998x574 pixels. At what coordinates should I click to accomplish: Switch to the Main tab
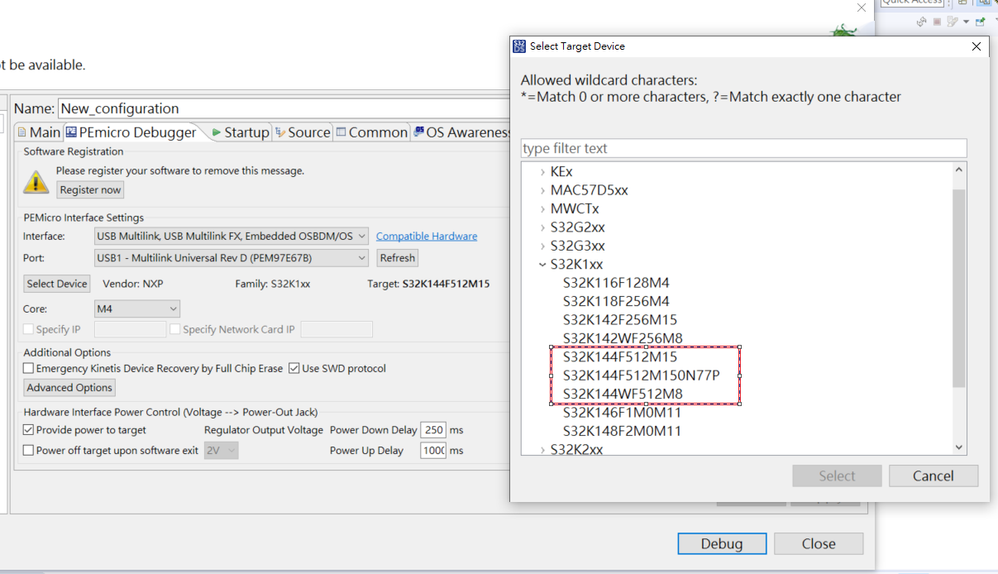pyautogui.click(x=39, y=132)
